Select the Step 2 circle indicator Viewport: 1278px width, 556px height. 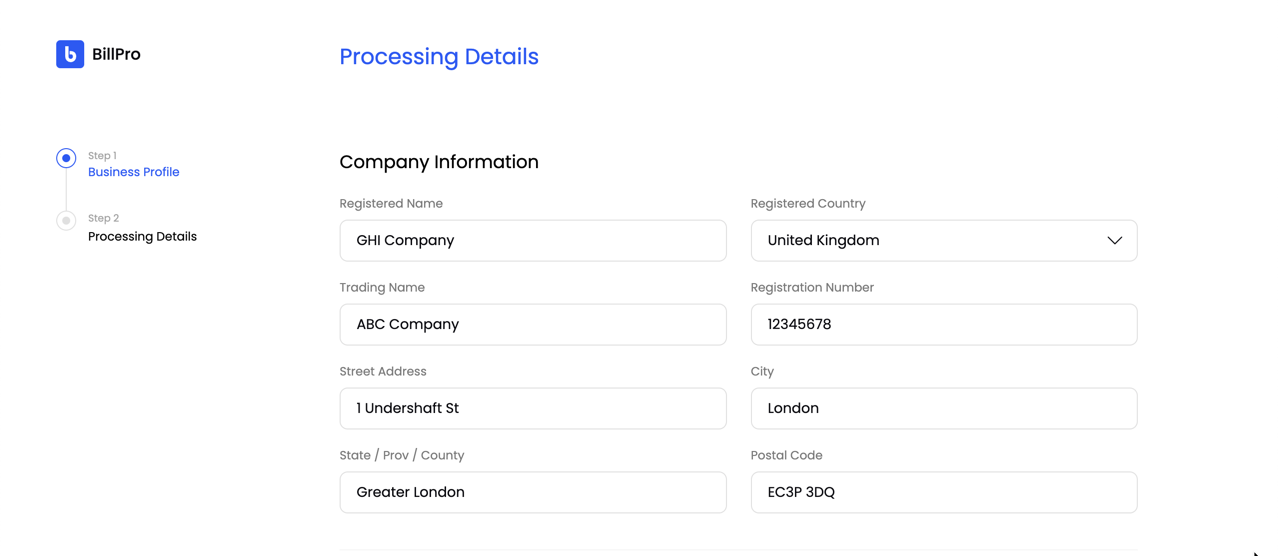tap(66, 220)
